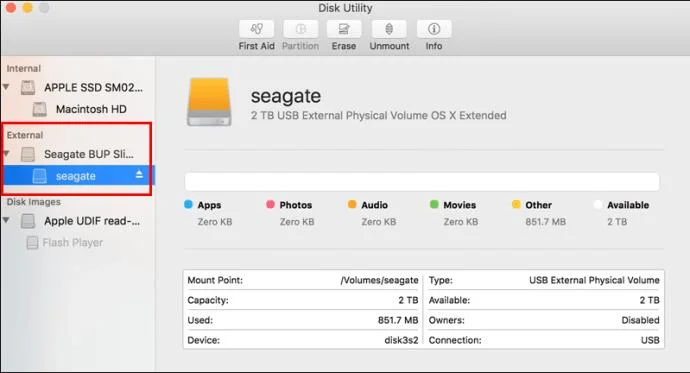
Task: Click the Partition label
Action: [301, 46]
